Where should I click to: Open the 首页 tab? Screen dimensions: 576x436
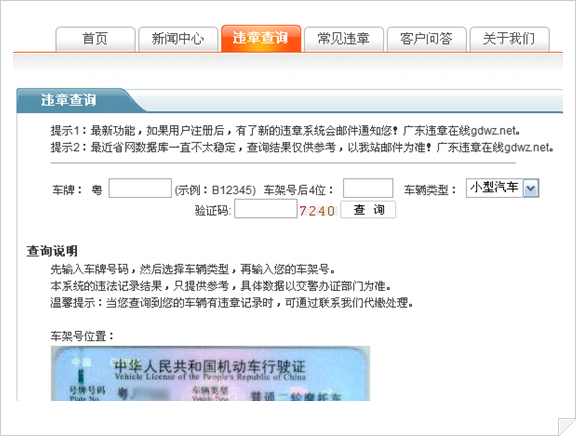click(x=95, y=39)
